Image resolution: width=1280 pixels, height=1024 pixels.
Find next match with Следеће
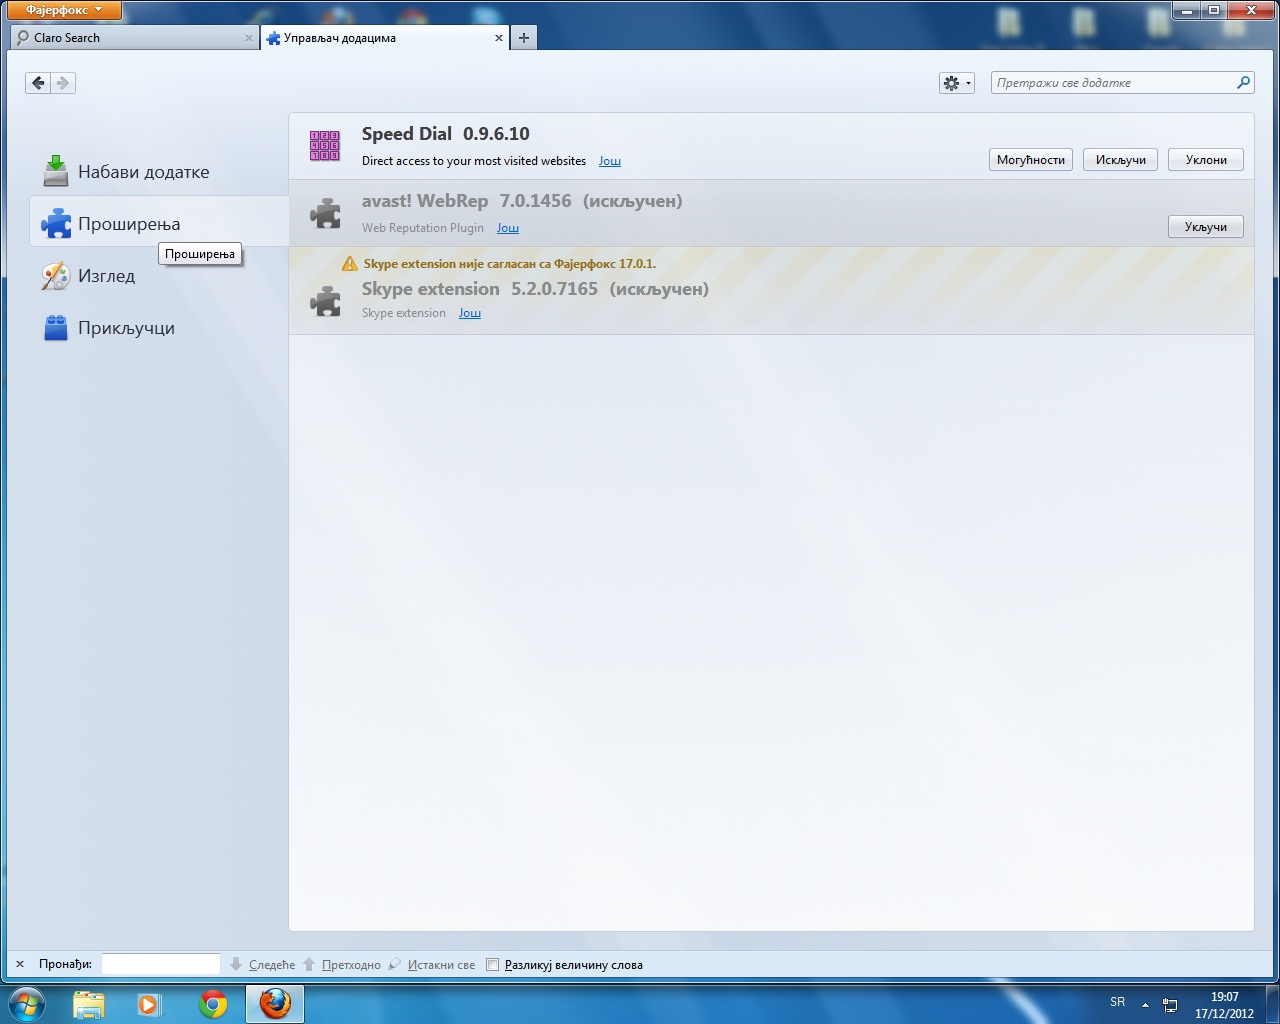[263, 965]
